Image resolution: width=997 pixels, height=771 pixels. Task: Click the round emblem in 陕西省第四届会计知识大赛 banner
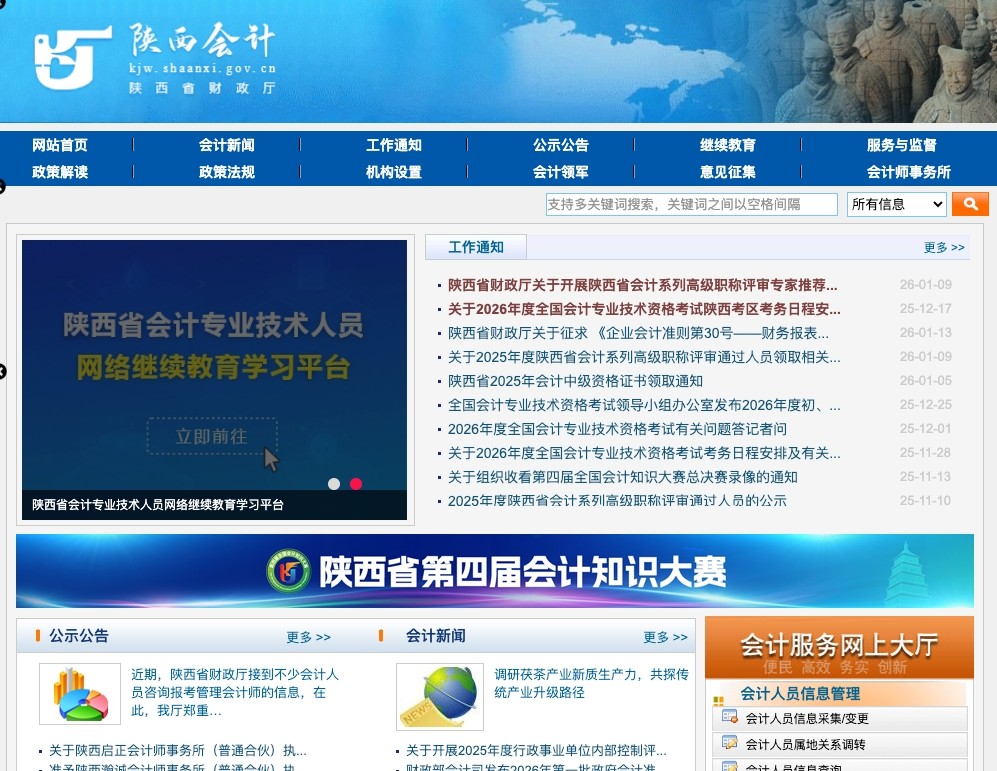[x=290, y=570]
